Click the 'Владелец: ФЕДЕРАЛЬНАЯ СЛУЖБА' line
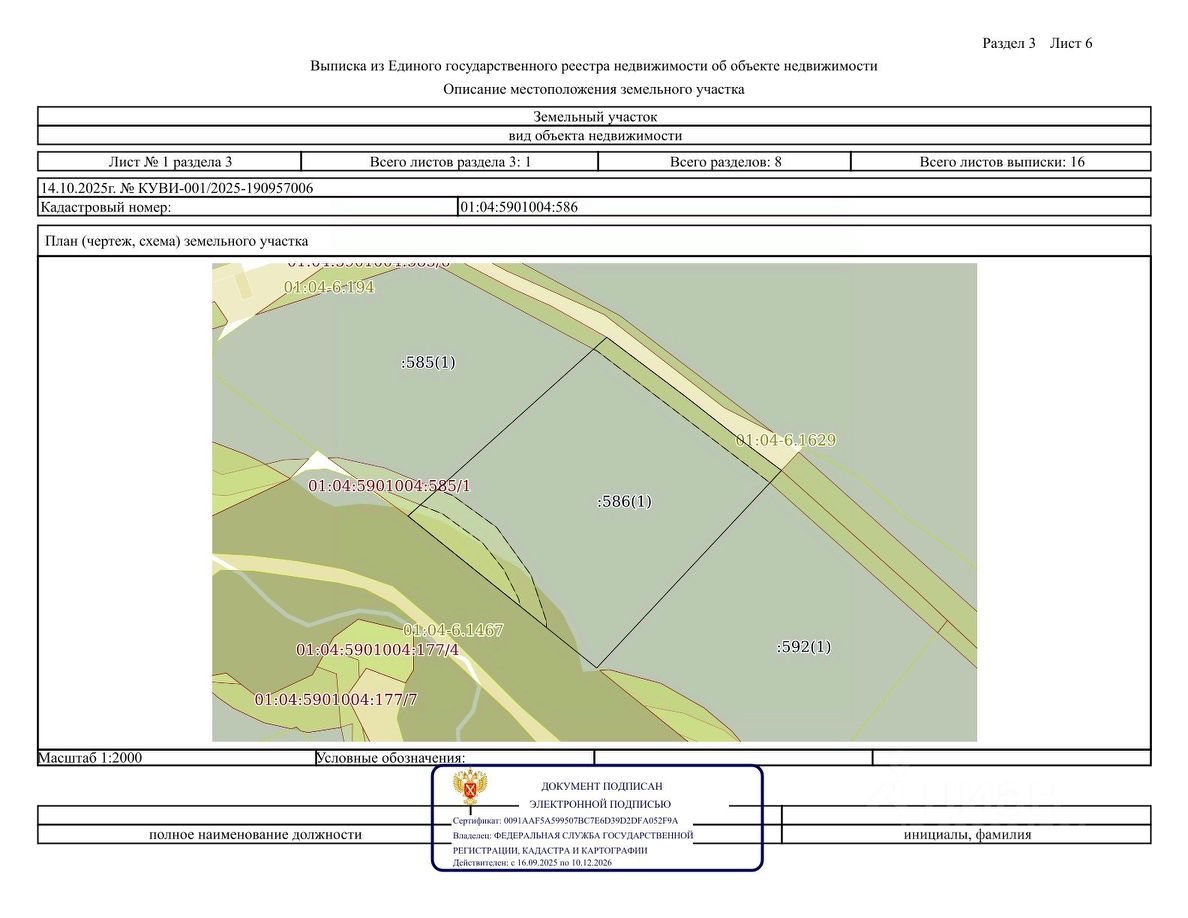The image size is (1188, 918). [x=573, y=835]
